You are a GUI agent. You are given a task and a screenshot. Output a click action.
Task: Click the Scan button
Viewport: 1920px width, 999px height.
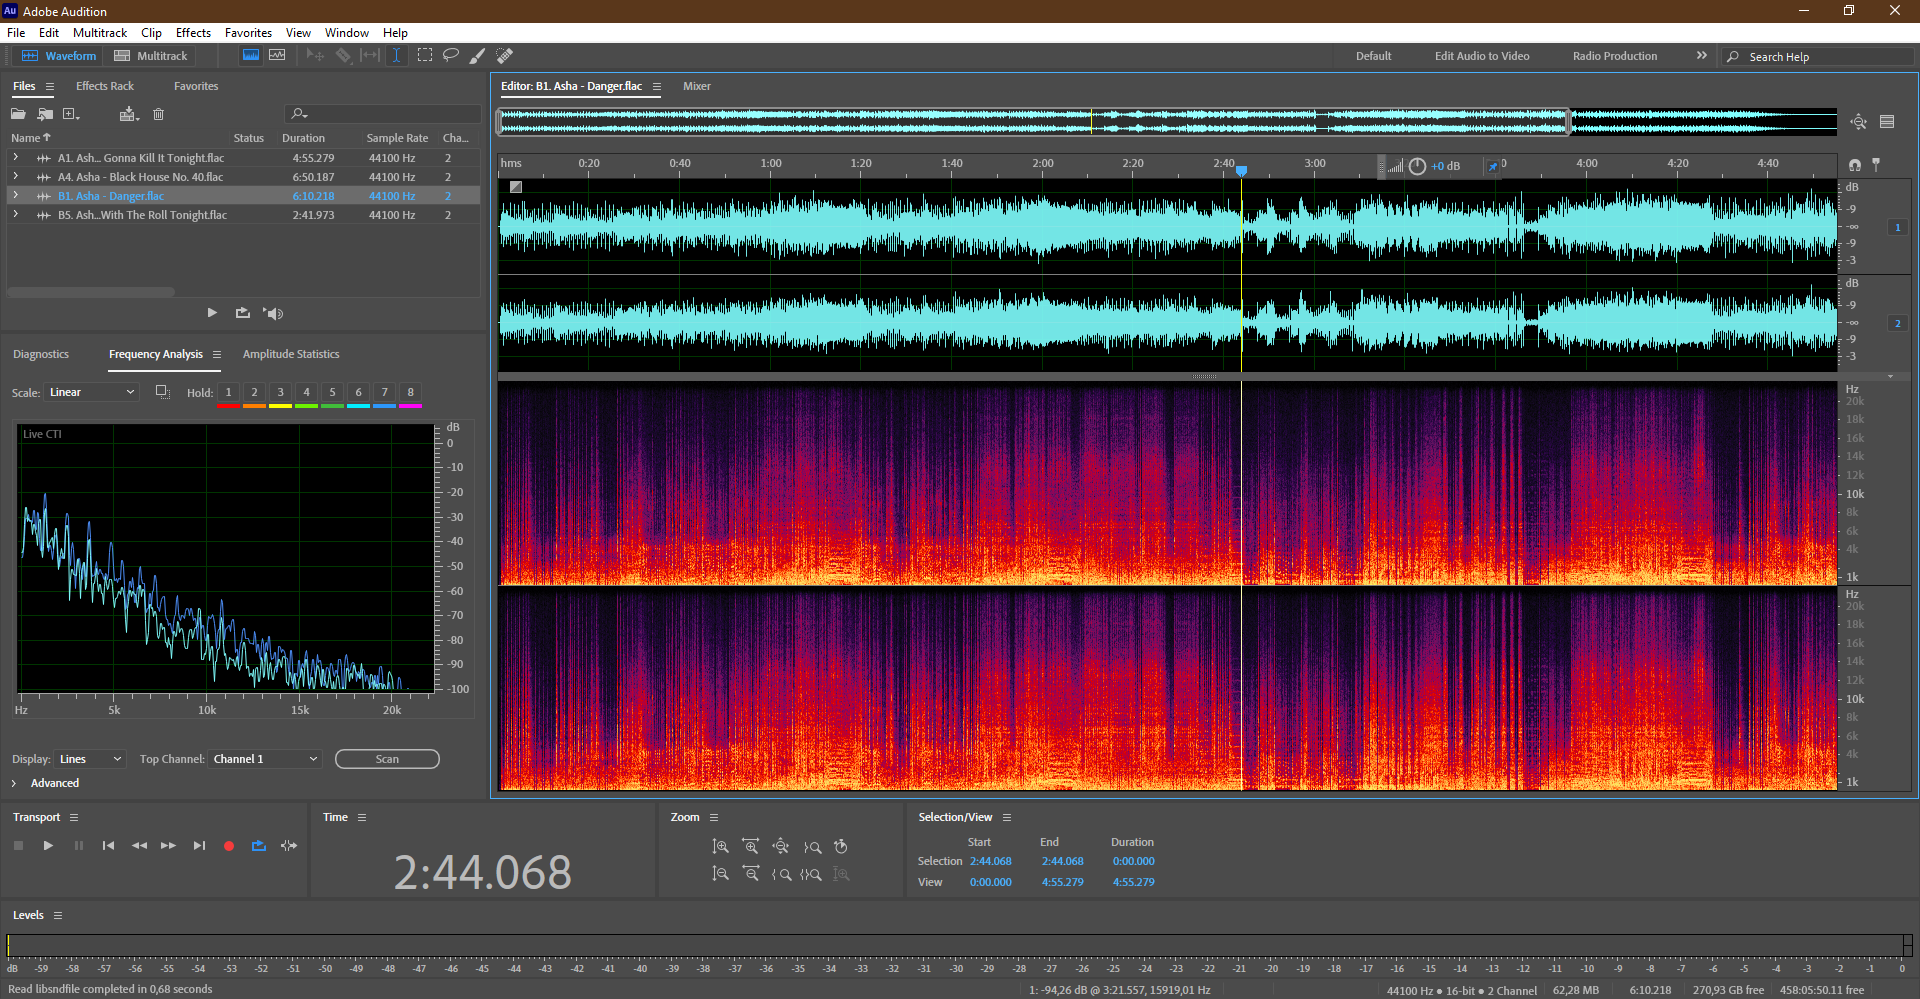pos(387,759)
